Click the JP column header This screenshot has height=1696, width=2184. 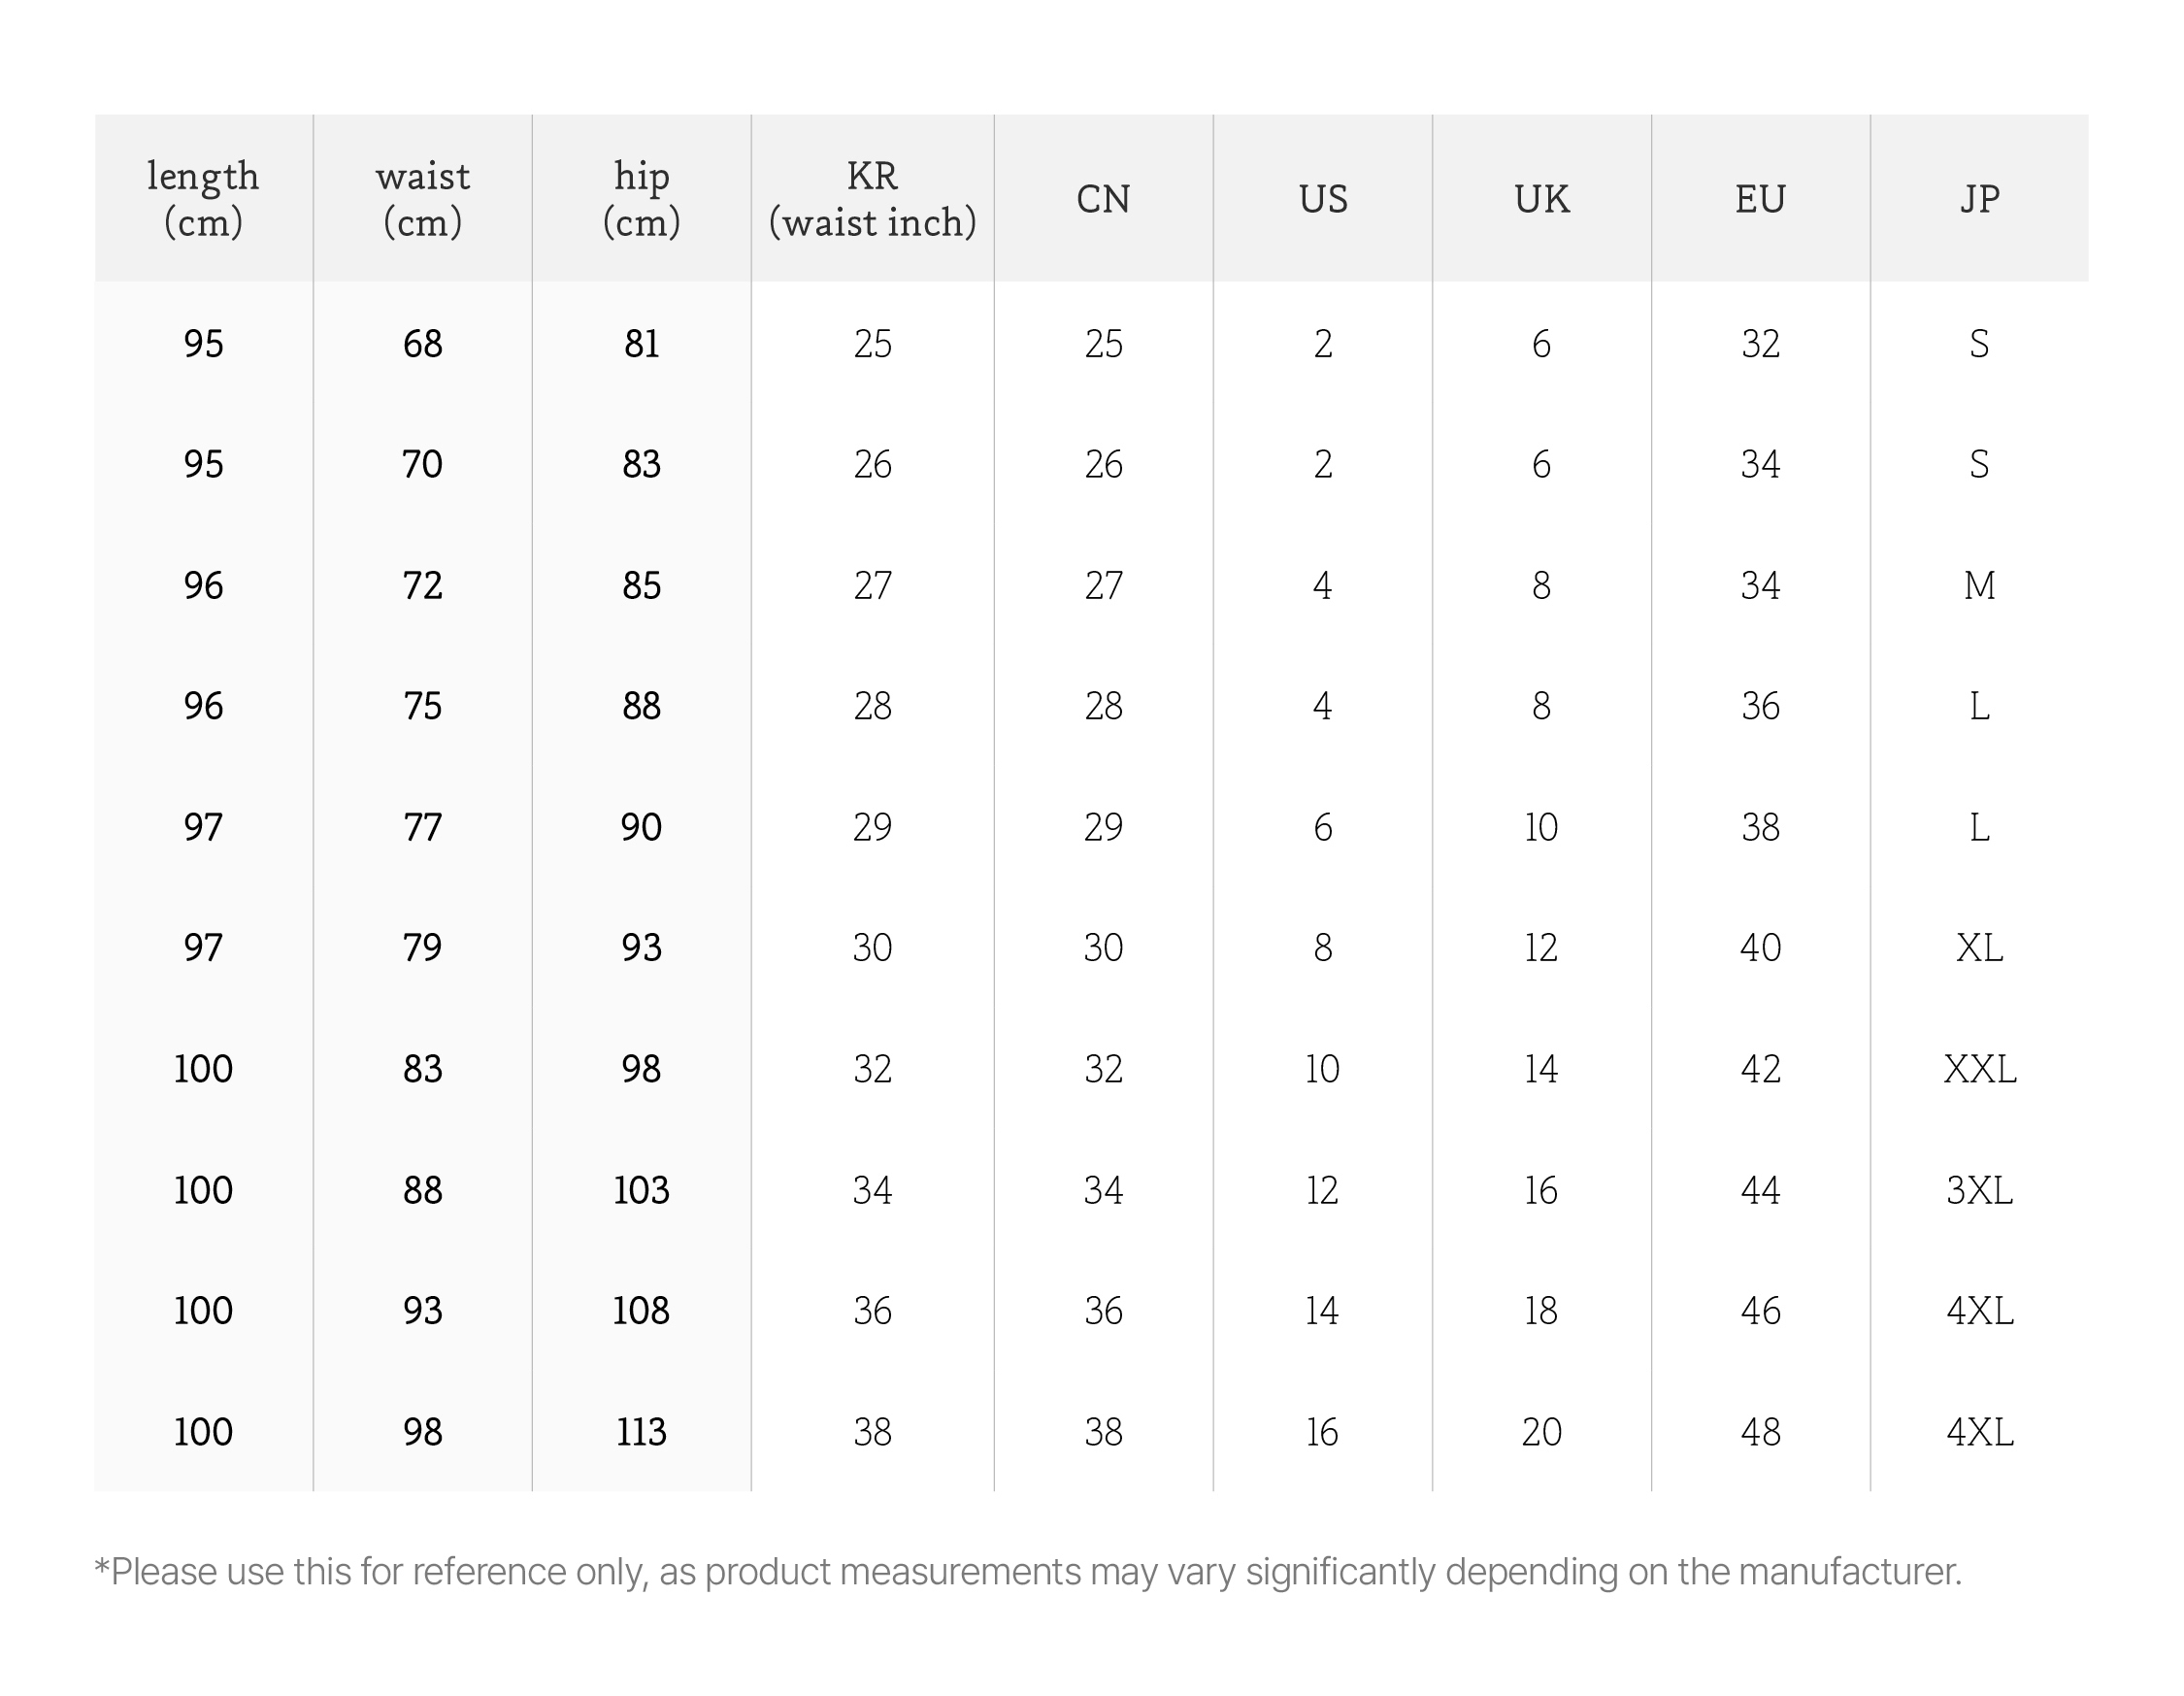click(1979, 198)
